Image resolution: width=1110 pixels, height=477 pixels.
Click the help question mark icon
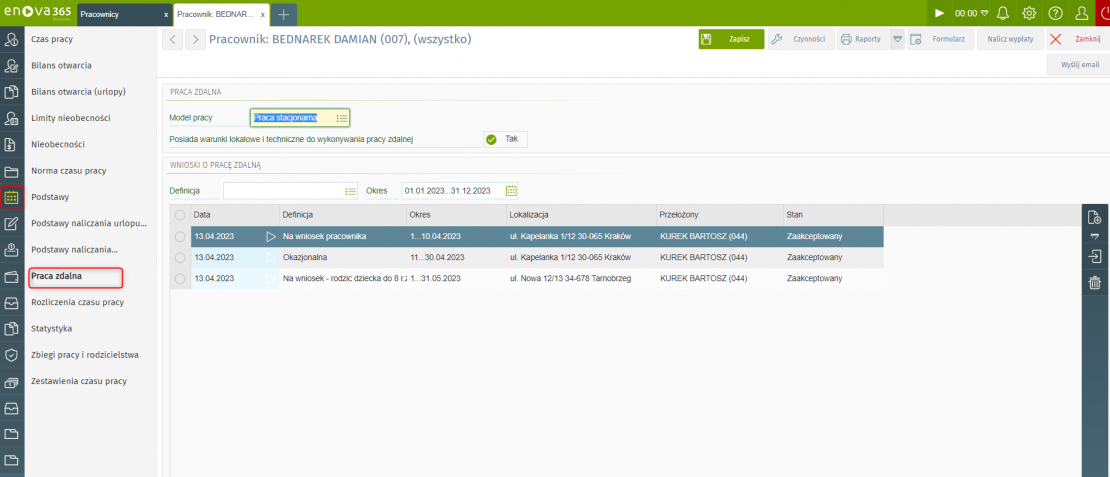(1055, 14)
